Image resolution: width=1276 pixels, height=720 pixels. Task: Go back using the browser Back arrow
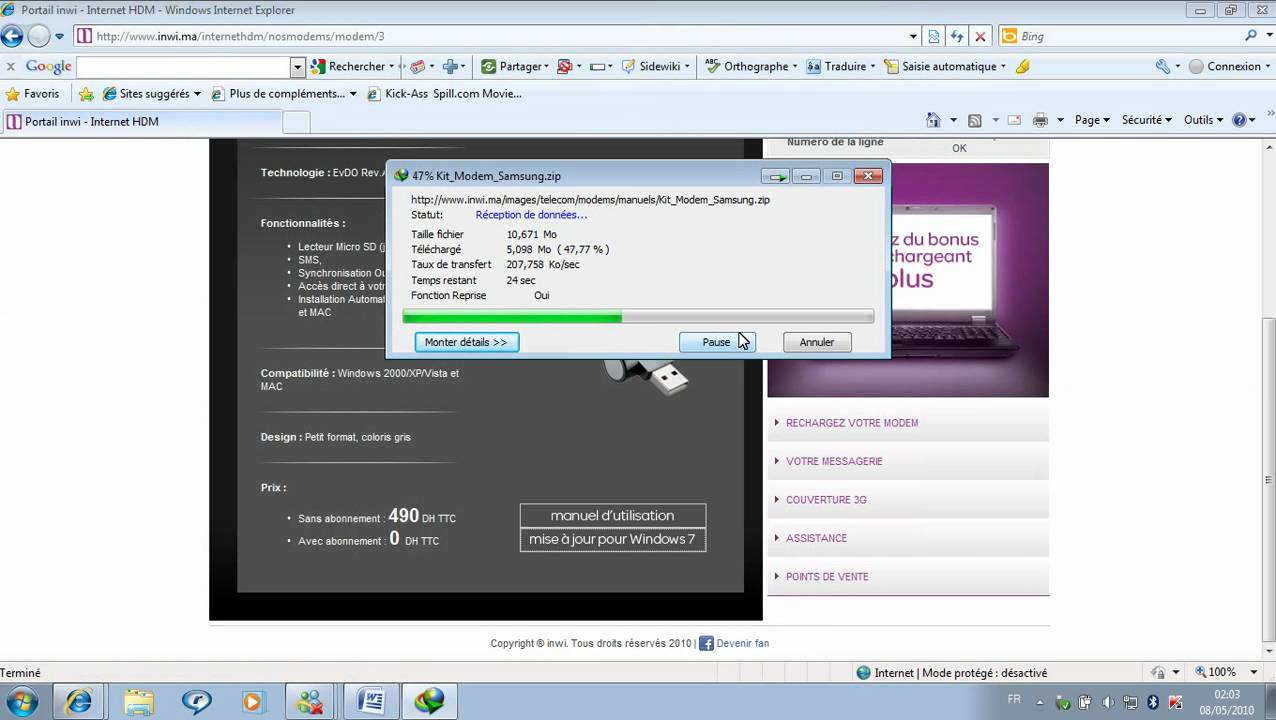[x=12, y=36]
